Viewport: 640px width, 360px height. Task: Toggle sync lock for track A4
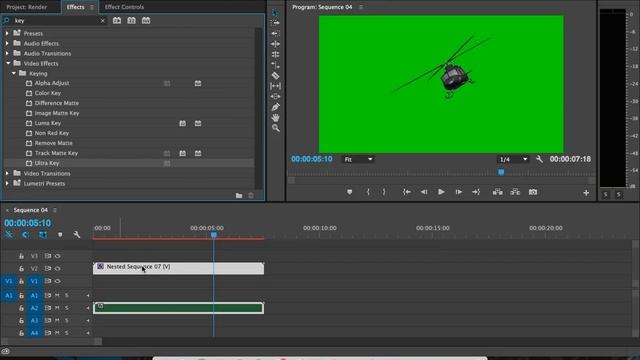tap(48, 333)
